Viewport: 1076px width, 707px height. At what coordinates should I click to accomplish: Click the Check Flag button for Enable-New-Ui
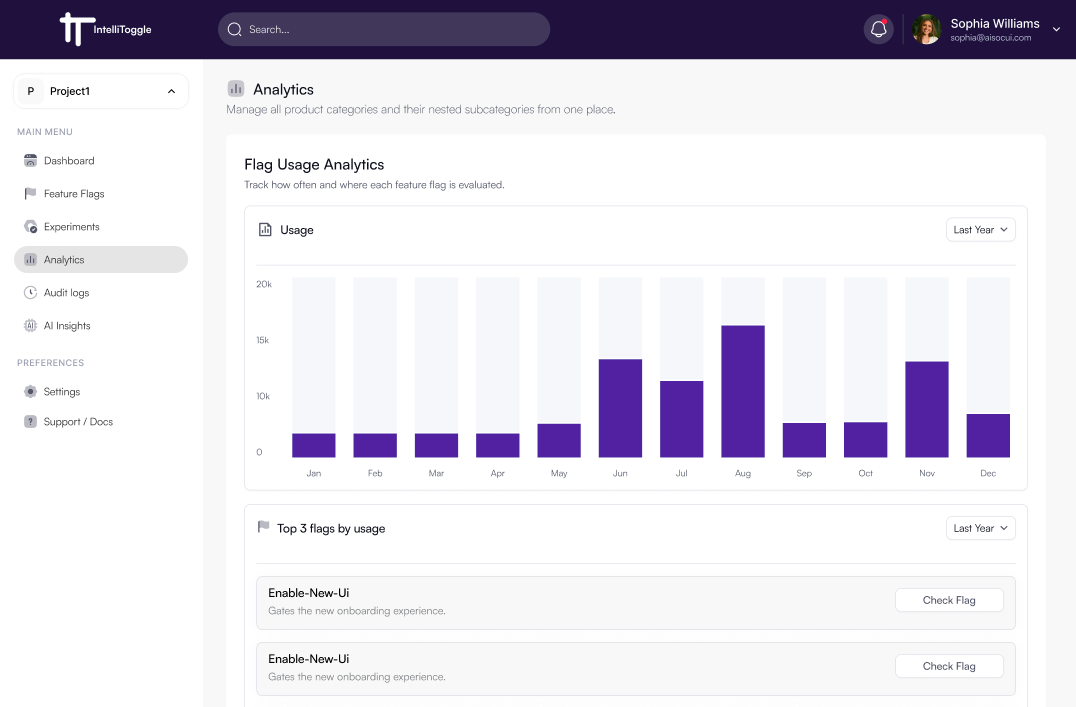(948, 600)
